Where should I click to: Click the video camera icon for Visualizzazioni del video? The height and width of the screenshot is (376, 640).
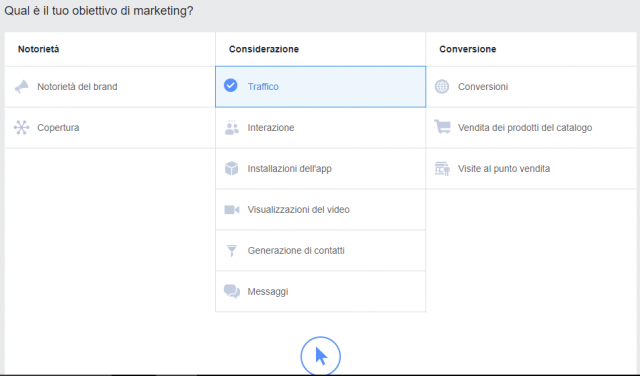coord(232,209)
